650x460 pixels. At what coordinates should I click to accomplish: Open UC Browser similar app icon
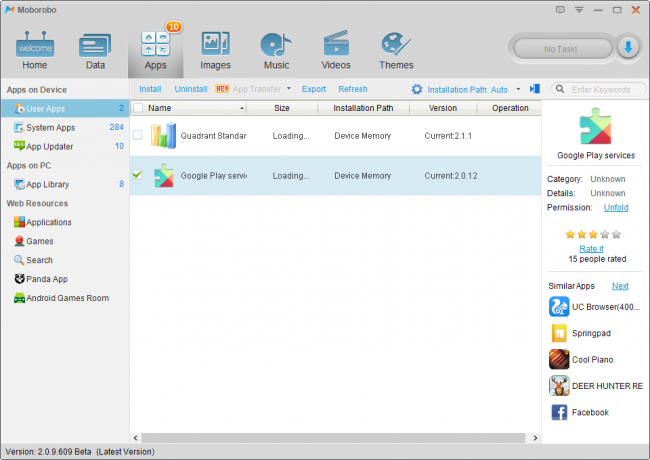(x=559, y=307)
